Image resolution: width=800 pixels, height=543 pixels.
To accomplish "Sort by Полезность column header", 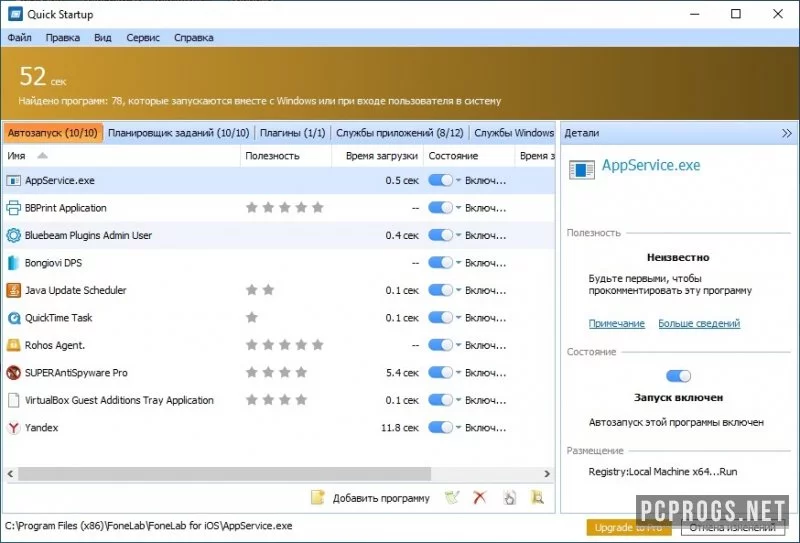I will (286, 156).
